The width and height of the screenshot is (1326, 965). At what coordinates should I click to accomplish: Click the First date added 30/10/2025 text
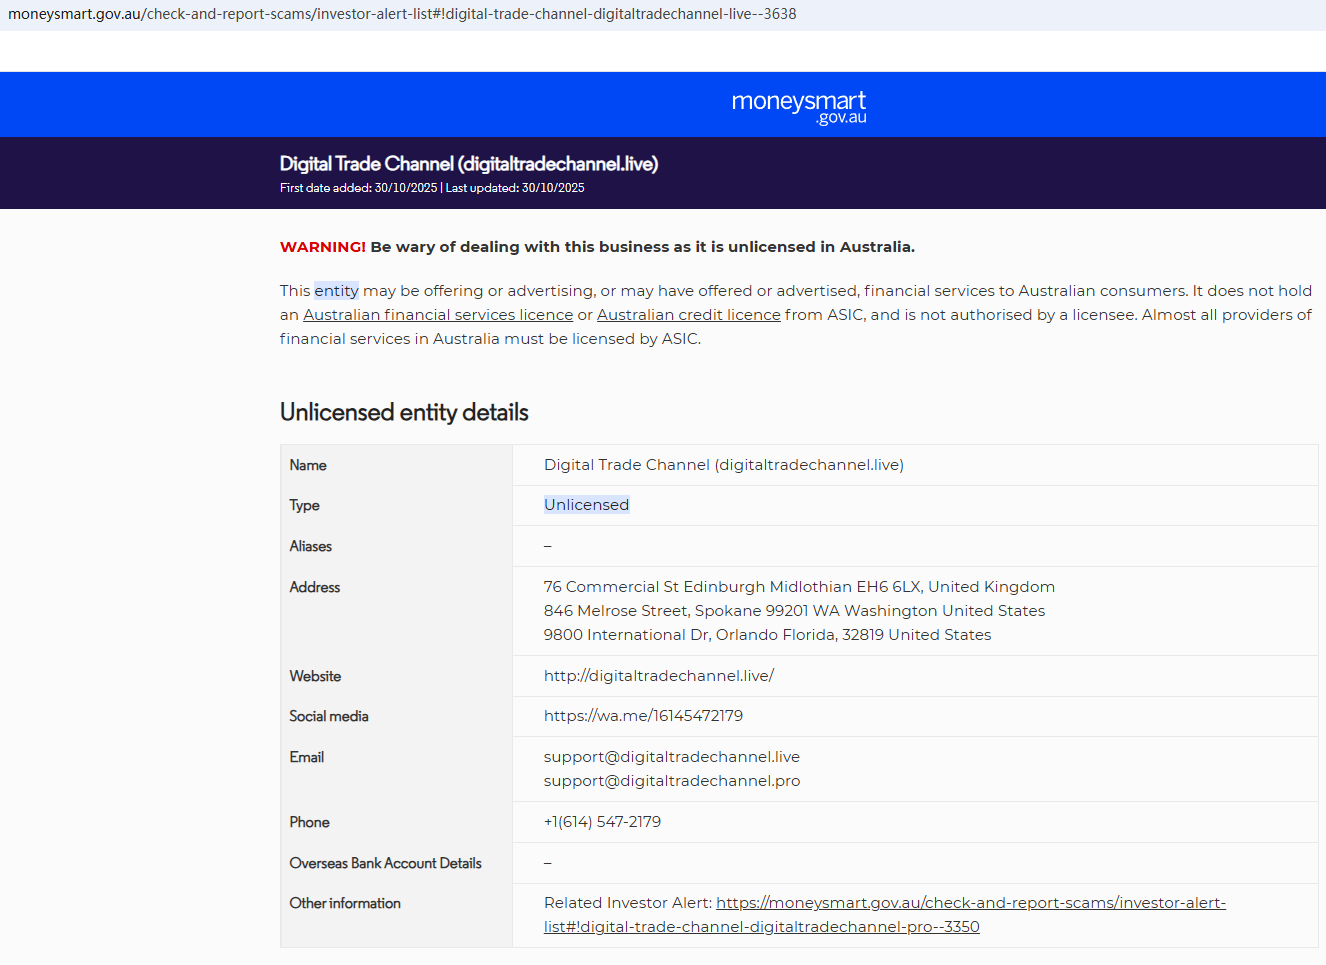pos(358,188)
